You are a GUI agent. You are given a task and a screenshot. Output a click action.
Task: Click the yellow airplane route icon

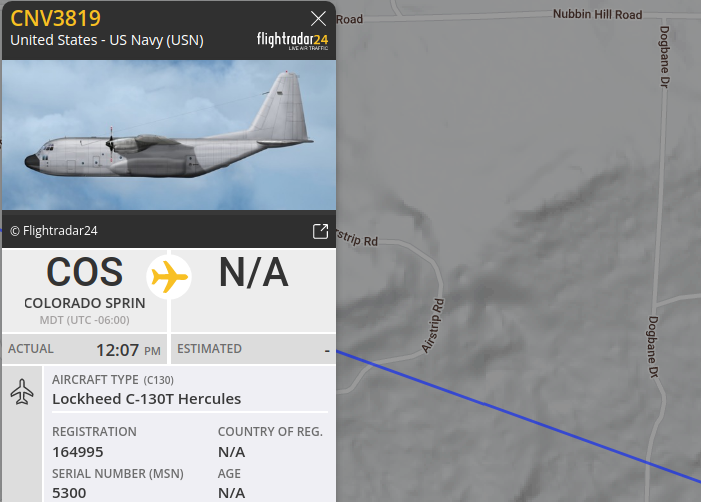point(169,277)
